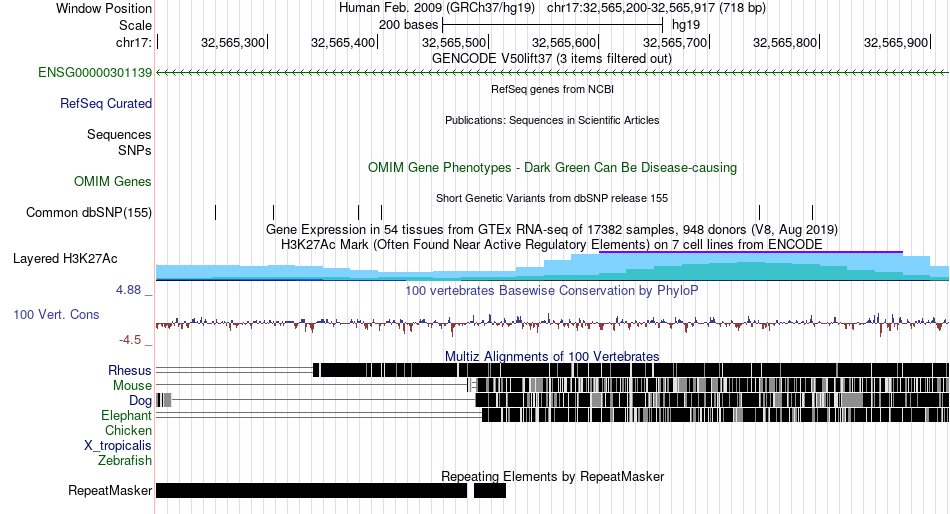Viewport: 950px width, 514px height.
Task: Click the Elephant alignment label
Action: tap(126, 416)
